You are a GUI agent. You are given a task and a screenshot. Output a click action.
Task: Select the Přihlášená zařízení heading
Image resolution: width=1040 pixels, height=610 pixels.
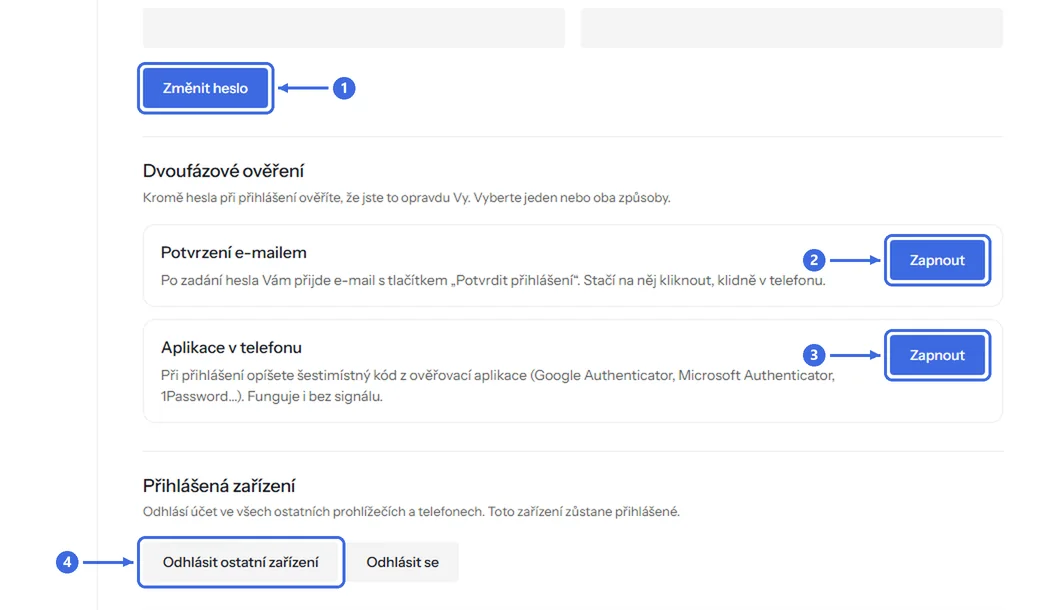point(219,486)
